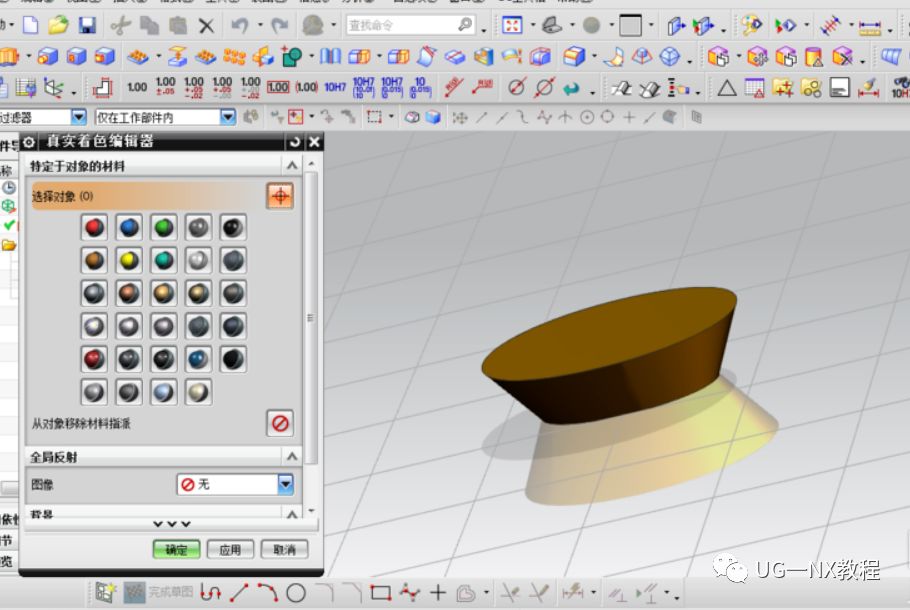This screenshot has height=610, width=910.
Task: Select the Quick Trim sketch tool
Action: click(x=510, y=593)
